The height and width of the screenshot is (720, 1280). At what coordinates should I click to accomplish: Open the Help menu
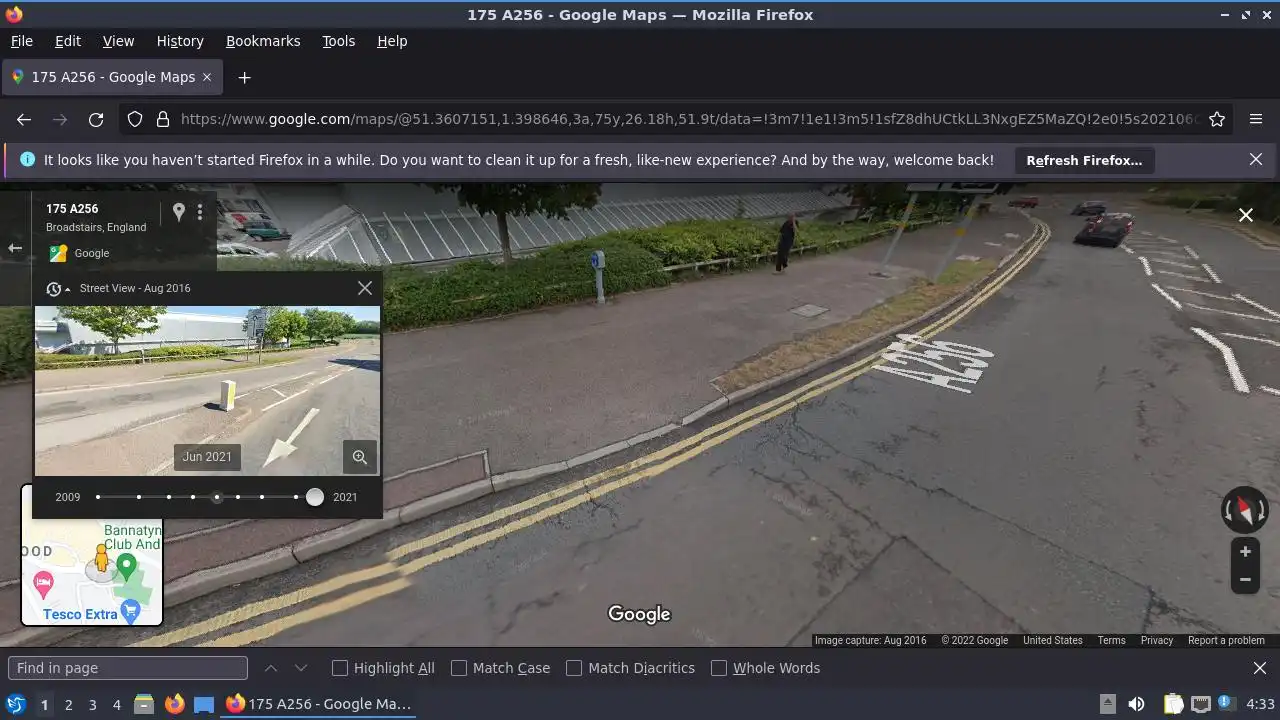click(392, 41)
